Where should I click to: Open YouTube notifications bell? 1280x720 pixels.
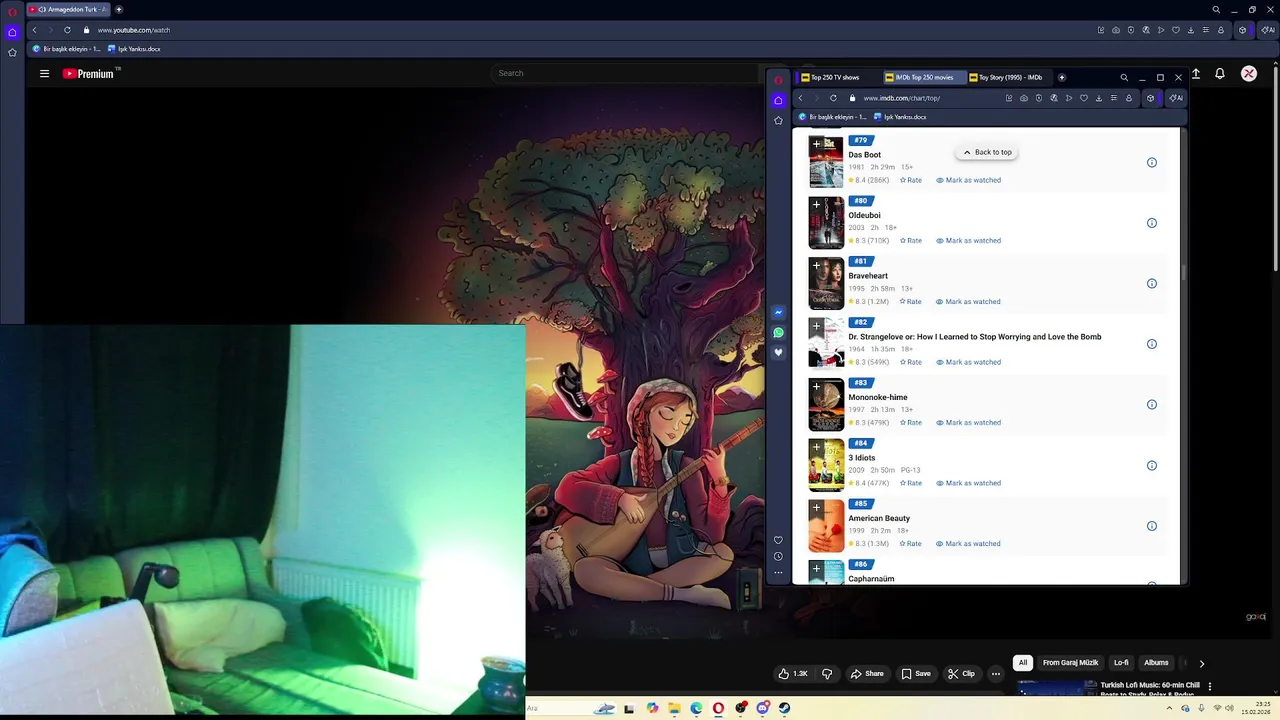[x=1220, y=73]
